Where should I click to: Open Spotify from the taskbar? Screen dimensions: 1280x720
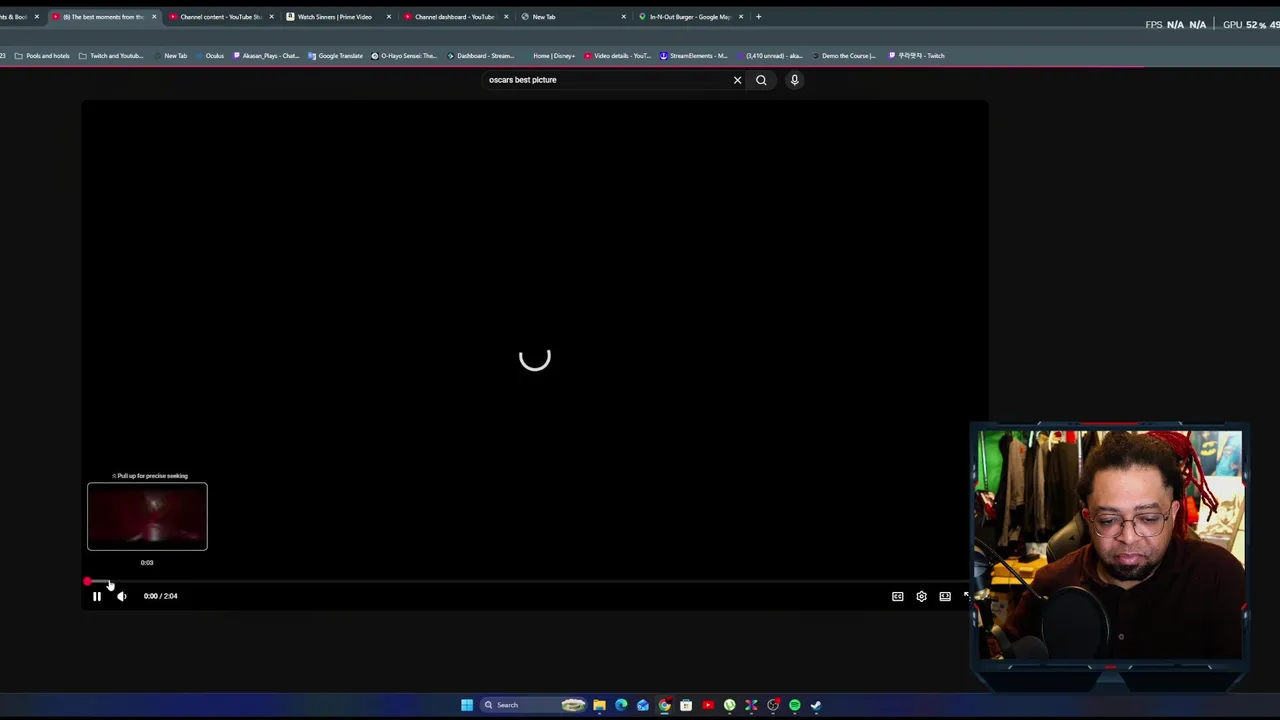point(795,705)
